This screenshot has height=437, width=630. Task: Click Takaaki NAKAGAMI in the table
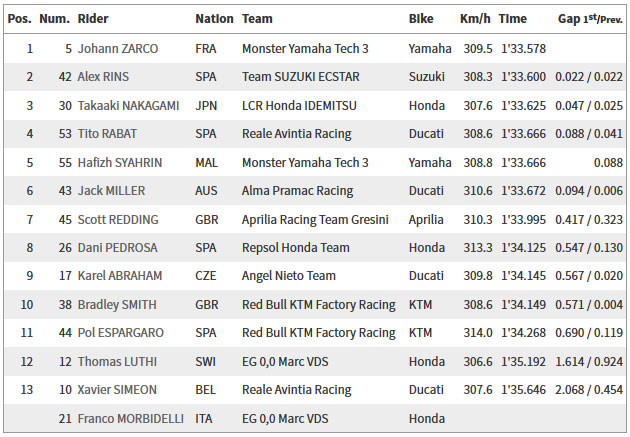pos(128,106)
